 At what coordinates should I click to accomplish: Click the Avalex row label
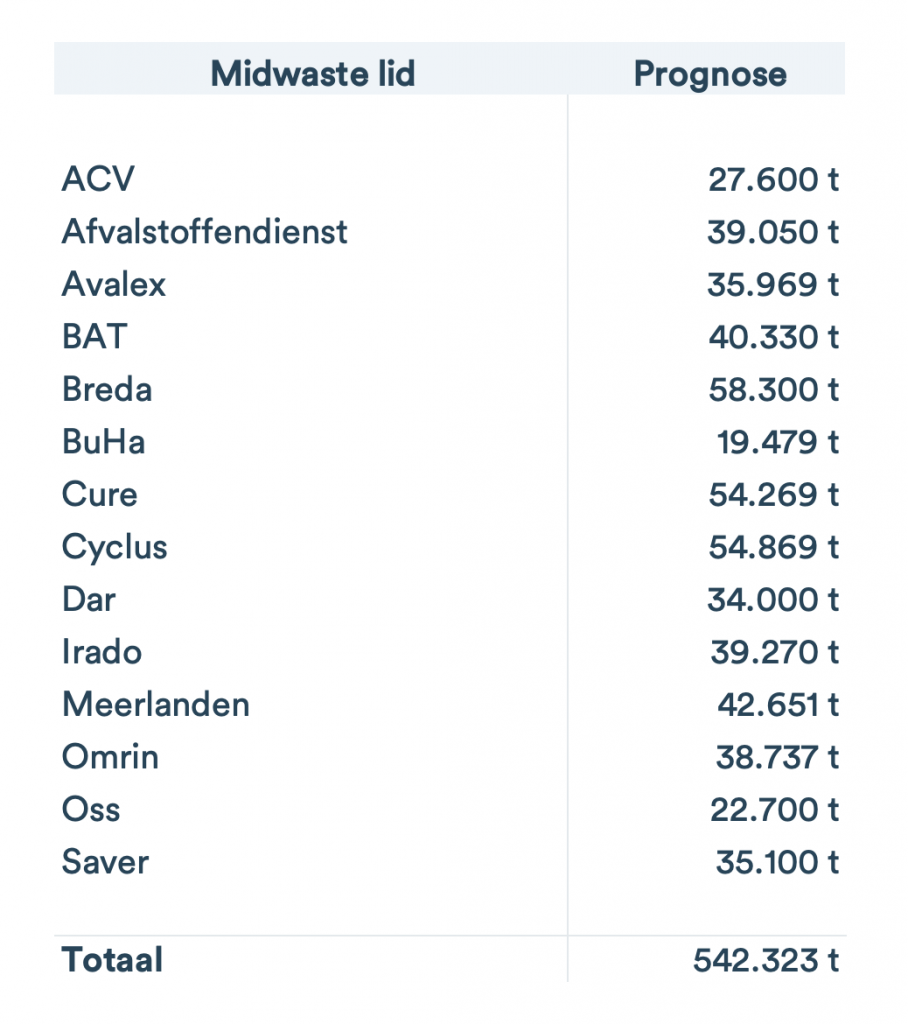click(x=114, y=284)
